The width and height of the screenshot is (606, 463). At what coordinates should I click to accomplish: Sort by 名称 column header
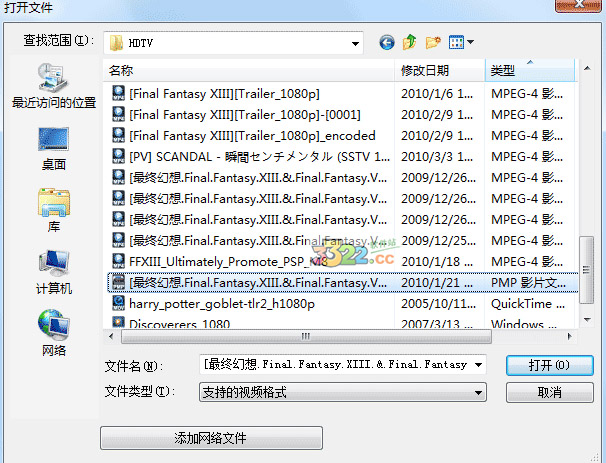point(249,70)
